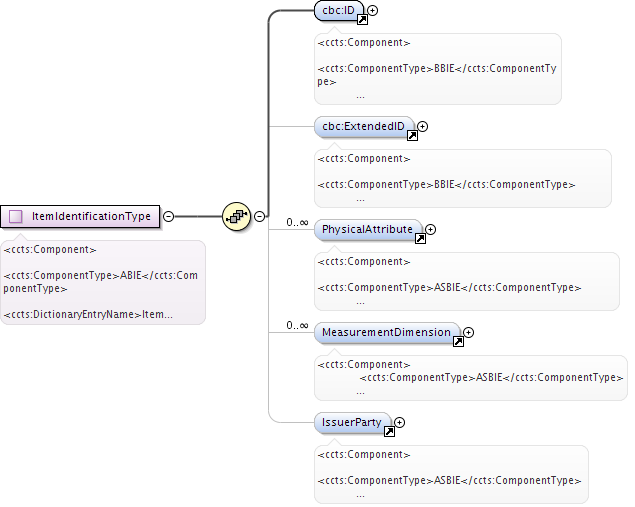Expand the cbc:ExtendedID element
This screenshot has height=507, width=635.
tap(422, 127)
